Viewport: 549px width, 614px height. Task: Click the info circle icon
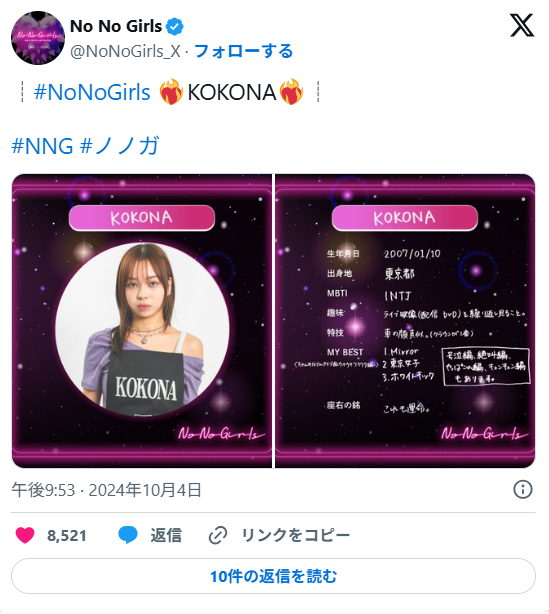point(522,489)
